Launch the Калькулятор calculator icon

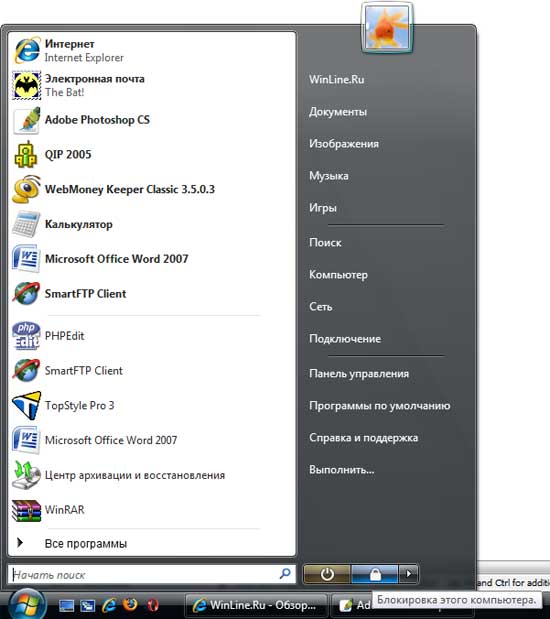click(26, 224)
